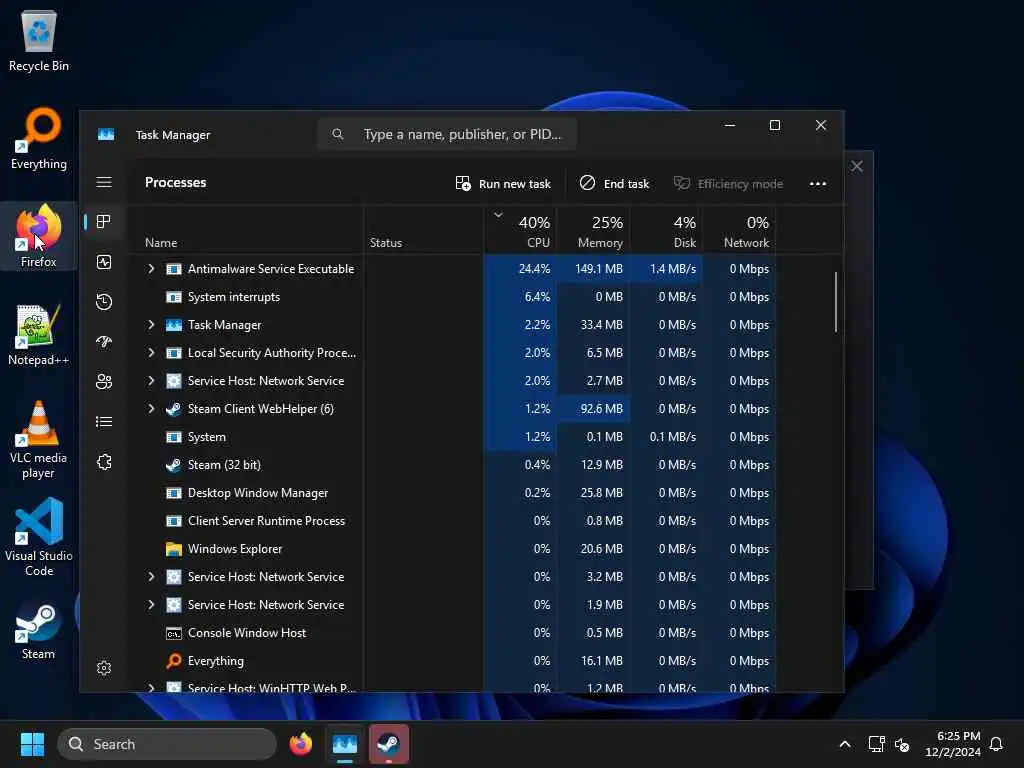Select the Visual Studio Code desktop shortcut
The width and height of the screenshot is (1024, 768).
tap(39, 537)
